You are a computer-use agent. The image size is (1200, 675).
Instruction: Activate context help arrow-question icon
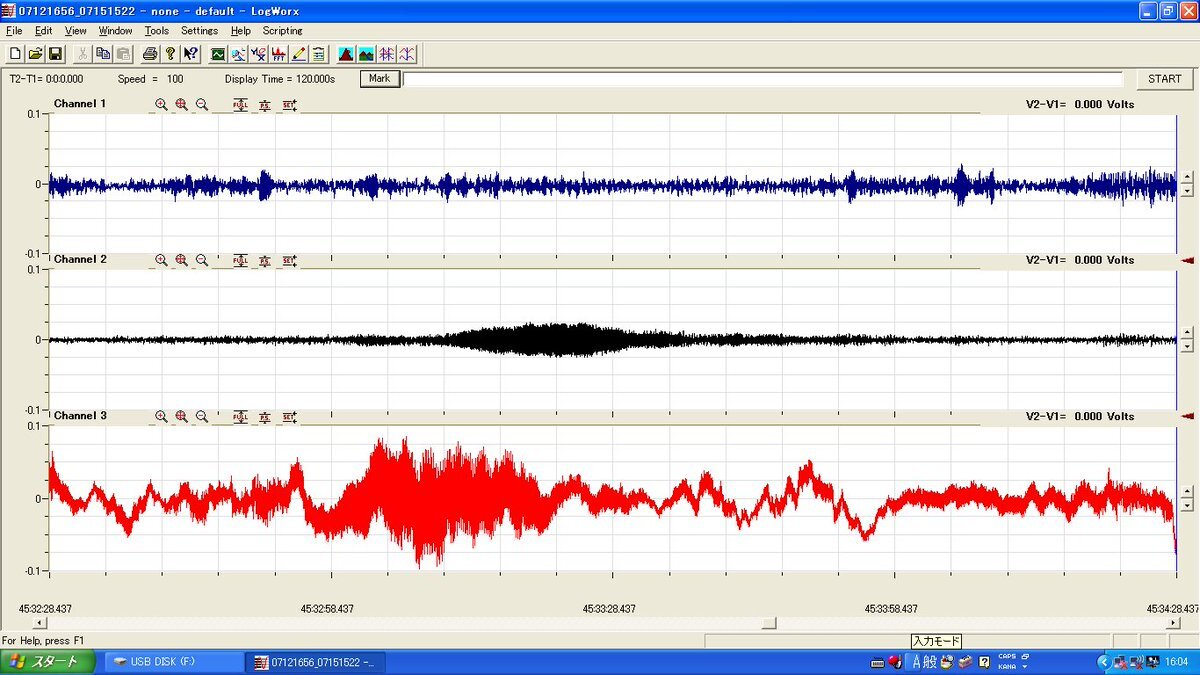pos(191,54)
